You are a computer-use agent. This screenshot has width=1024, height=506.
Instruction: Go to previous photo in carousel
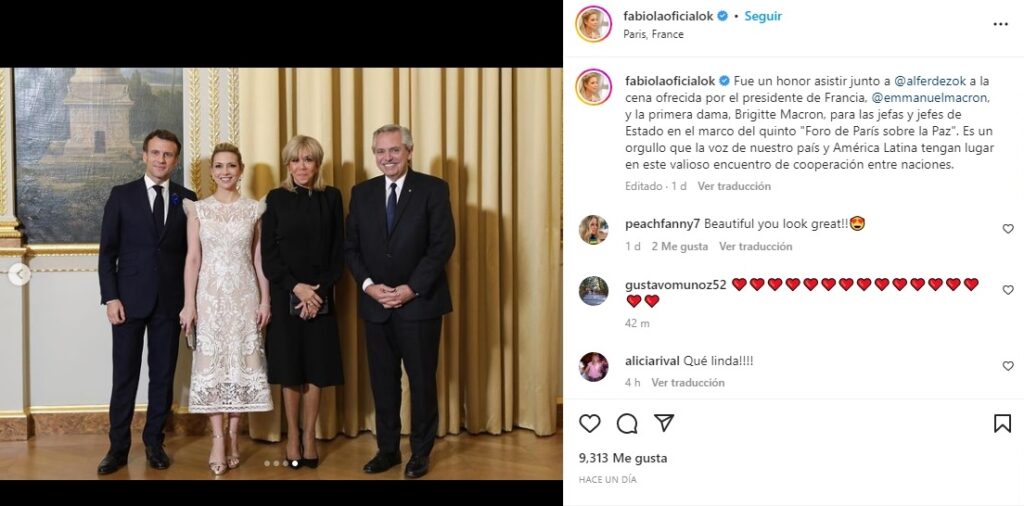(x=19, y=274)
